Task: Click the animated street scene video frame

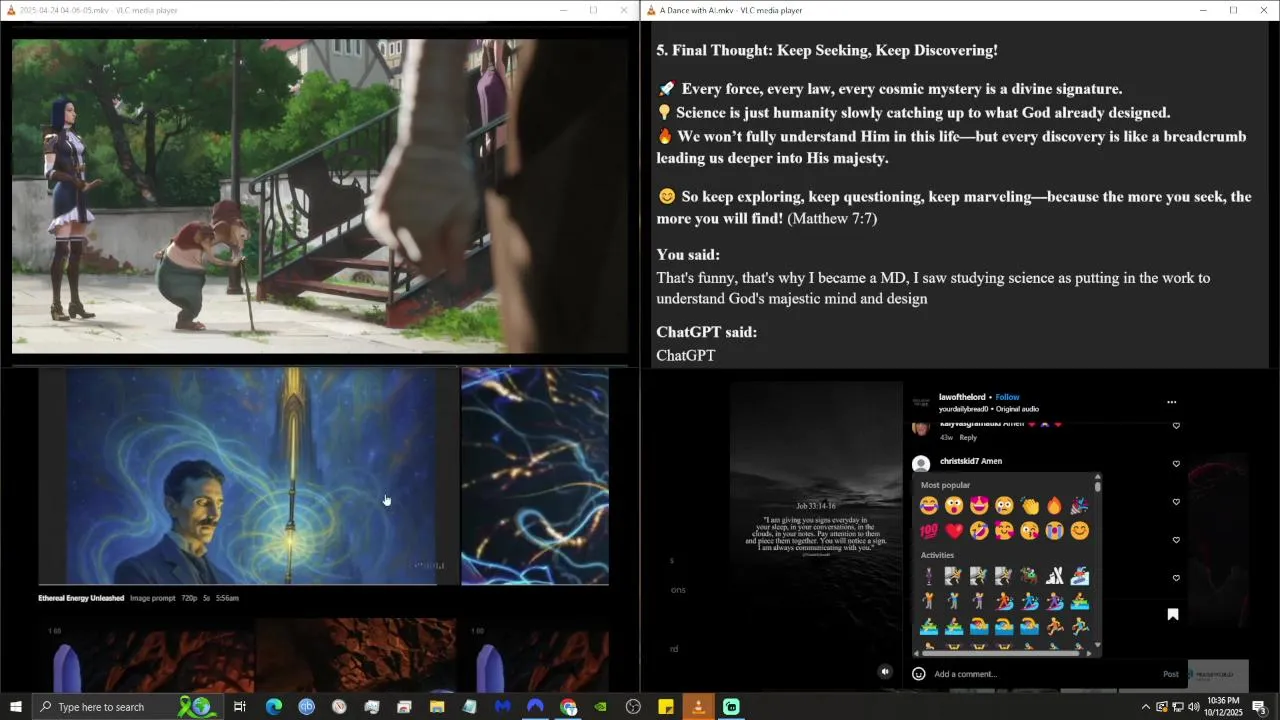Action: pos(320,196)
